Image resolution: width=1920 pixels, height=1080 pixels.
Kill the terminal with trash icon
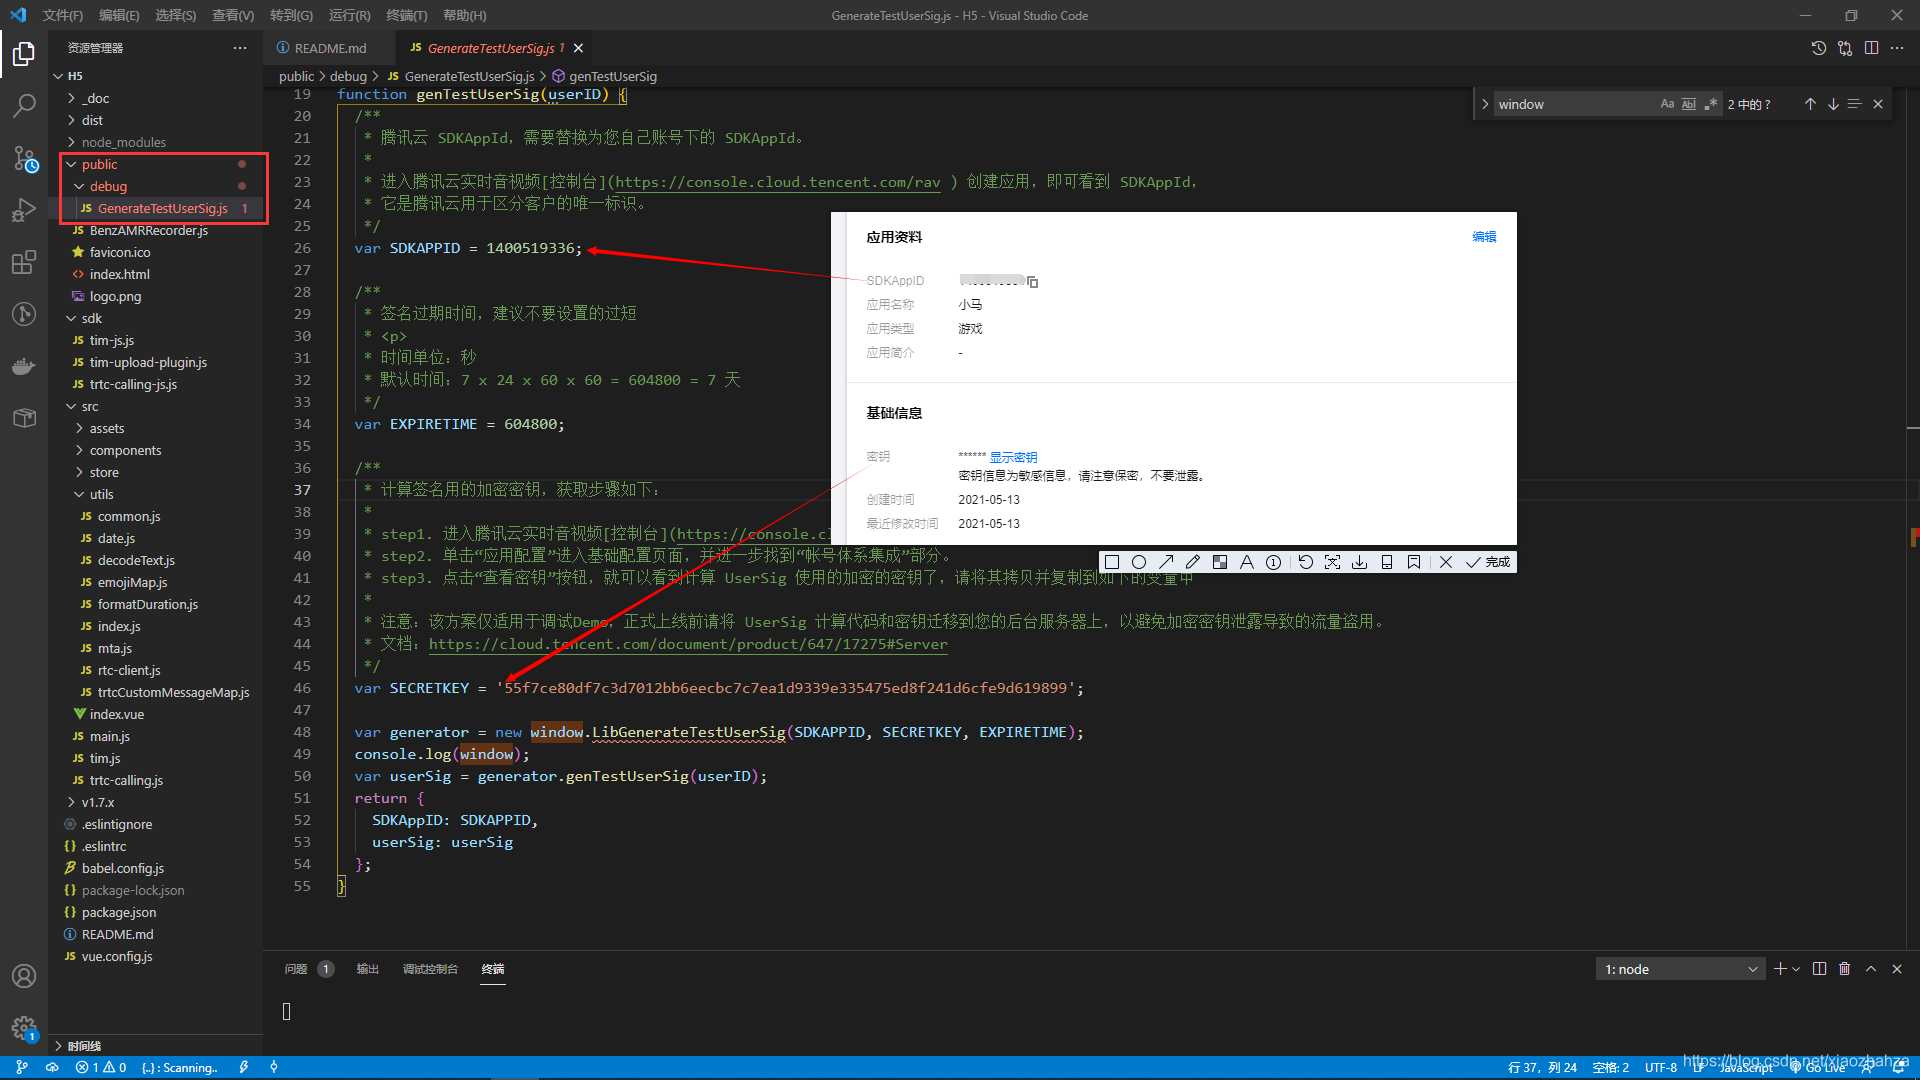coord(1845,969)
